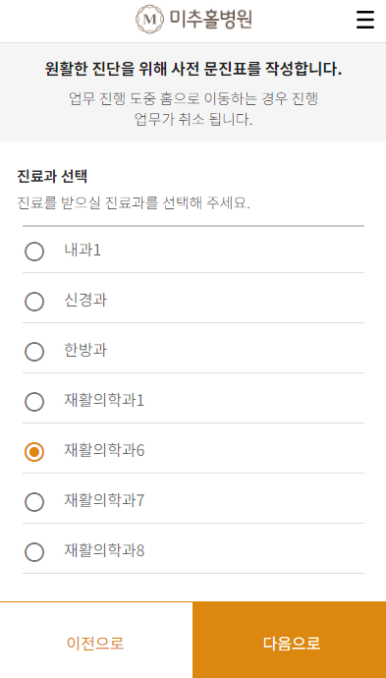
Task: Click the 미추홀병원 logo emblem
Action: (x=150, y=19)
